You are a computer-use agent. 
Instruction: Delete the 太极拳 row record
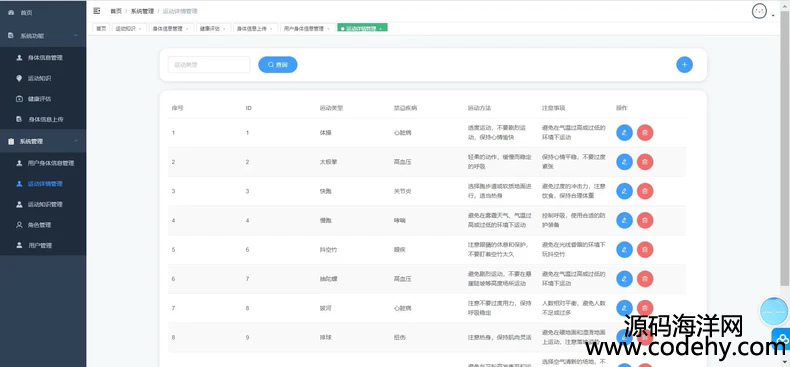(x=645, y=162)
